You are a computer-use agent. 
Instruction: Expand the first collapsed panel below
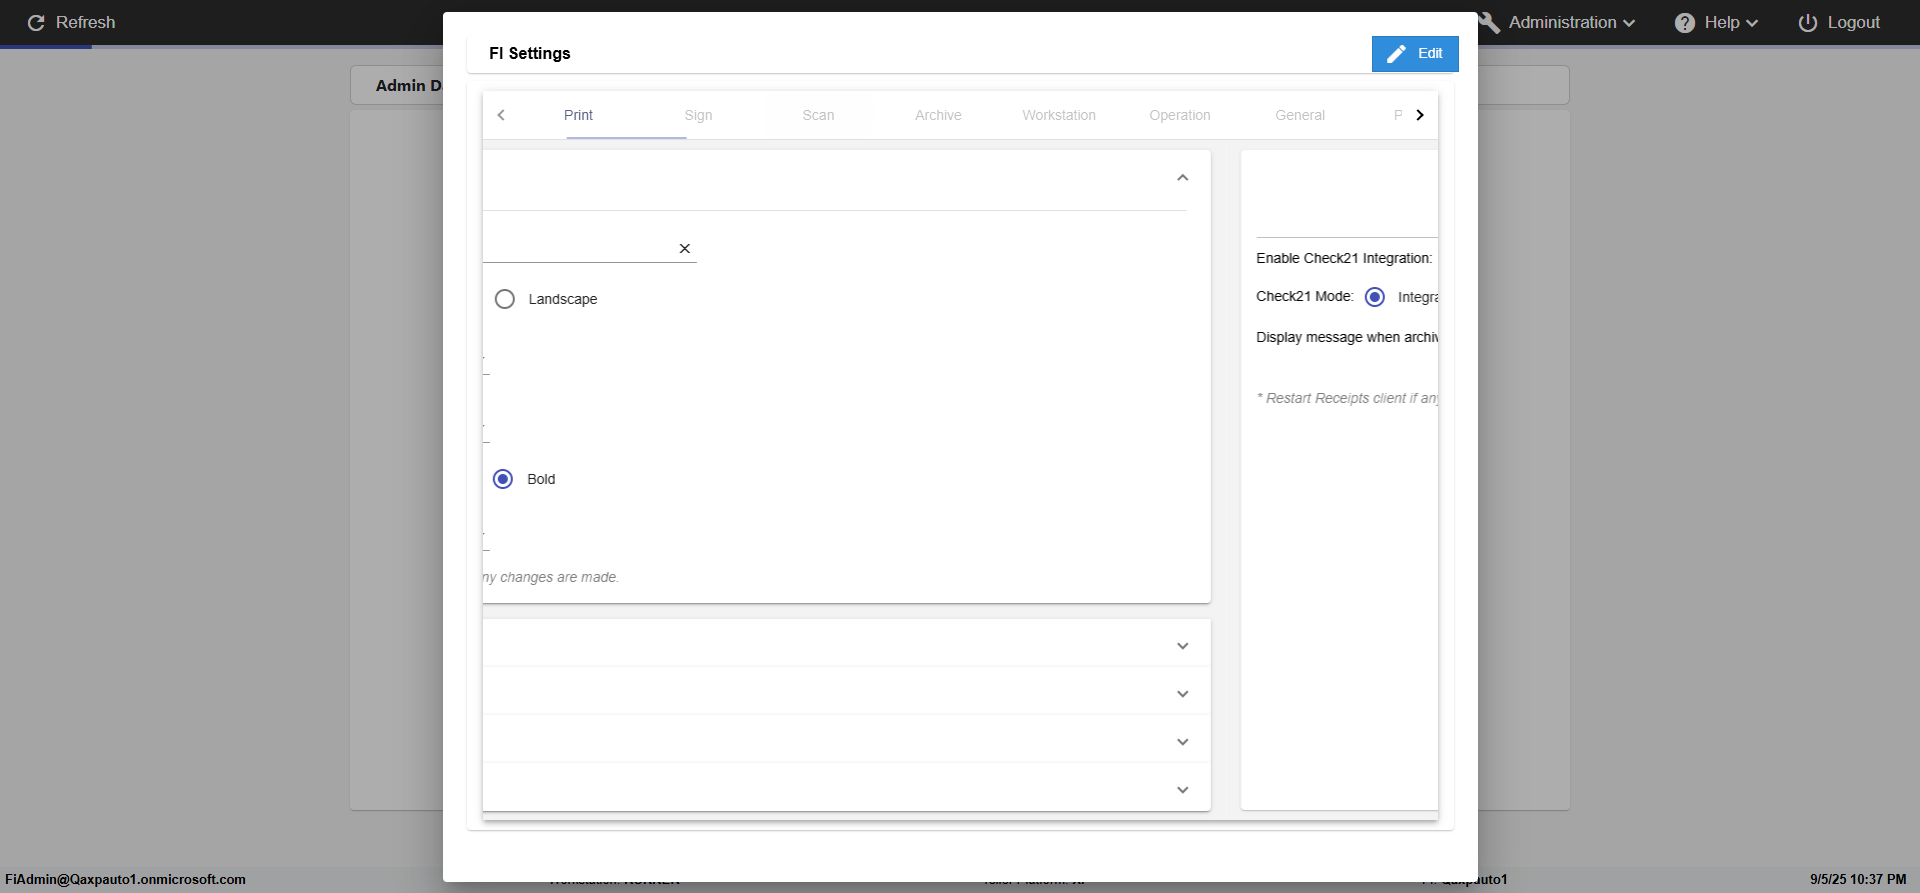click(x=1183, y=646)
